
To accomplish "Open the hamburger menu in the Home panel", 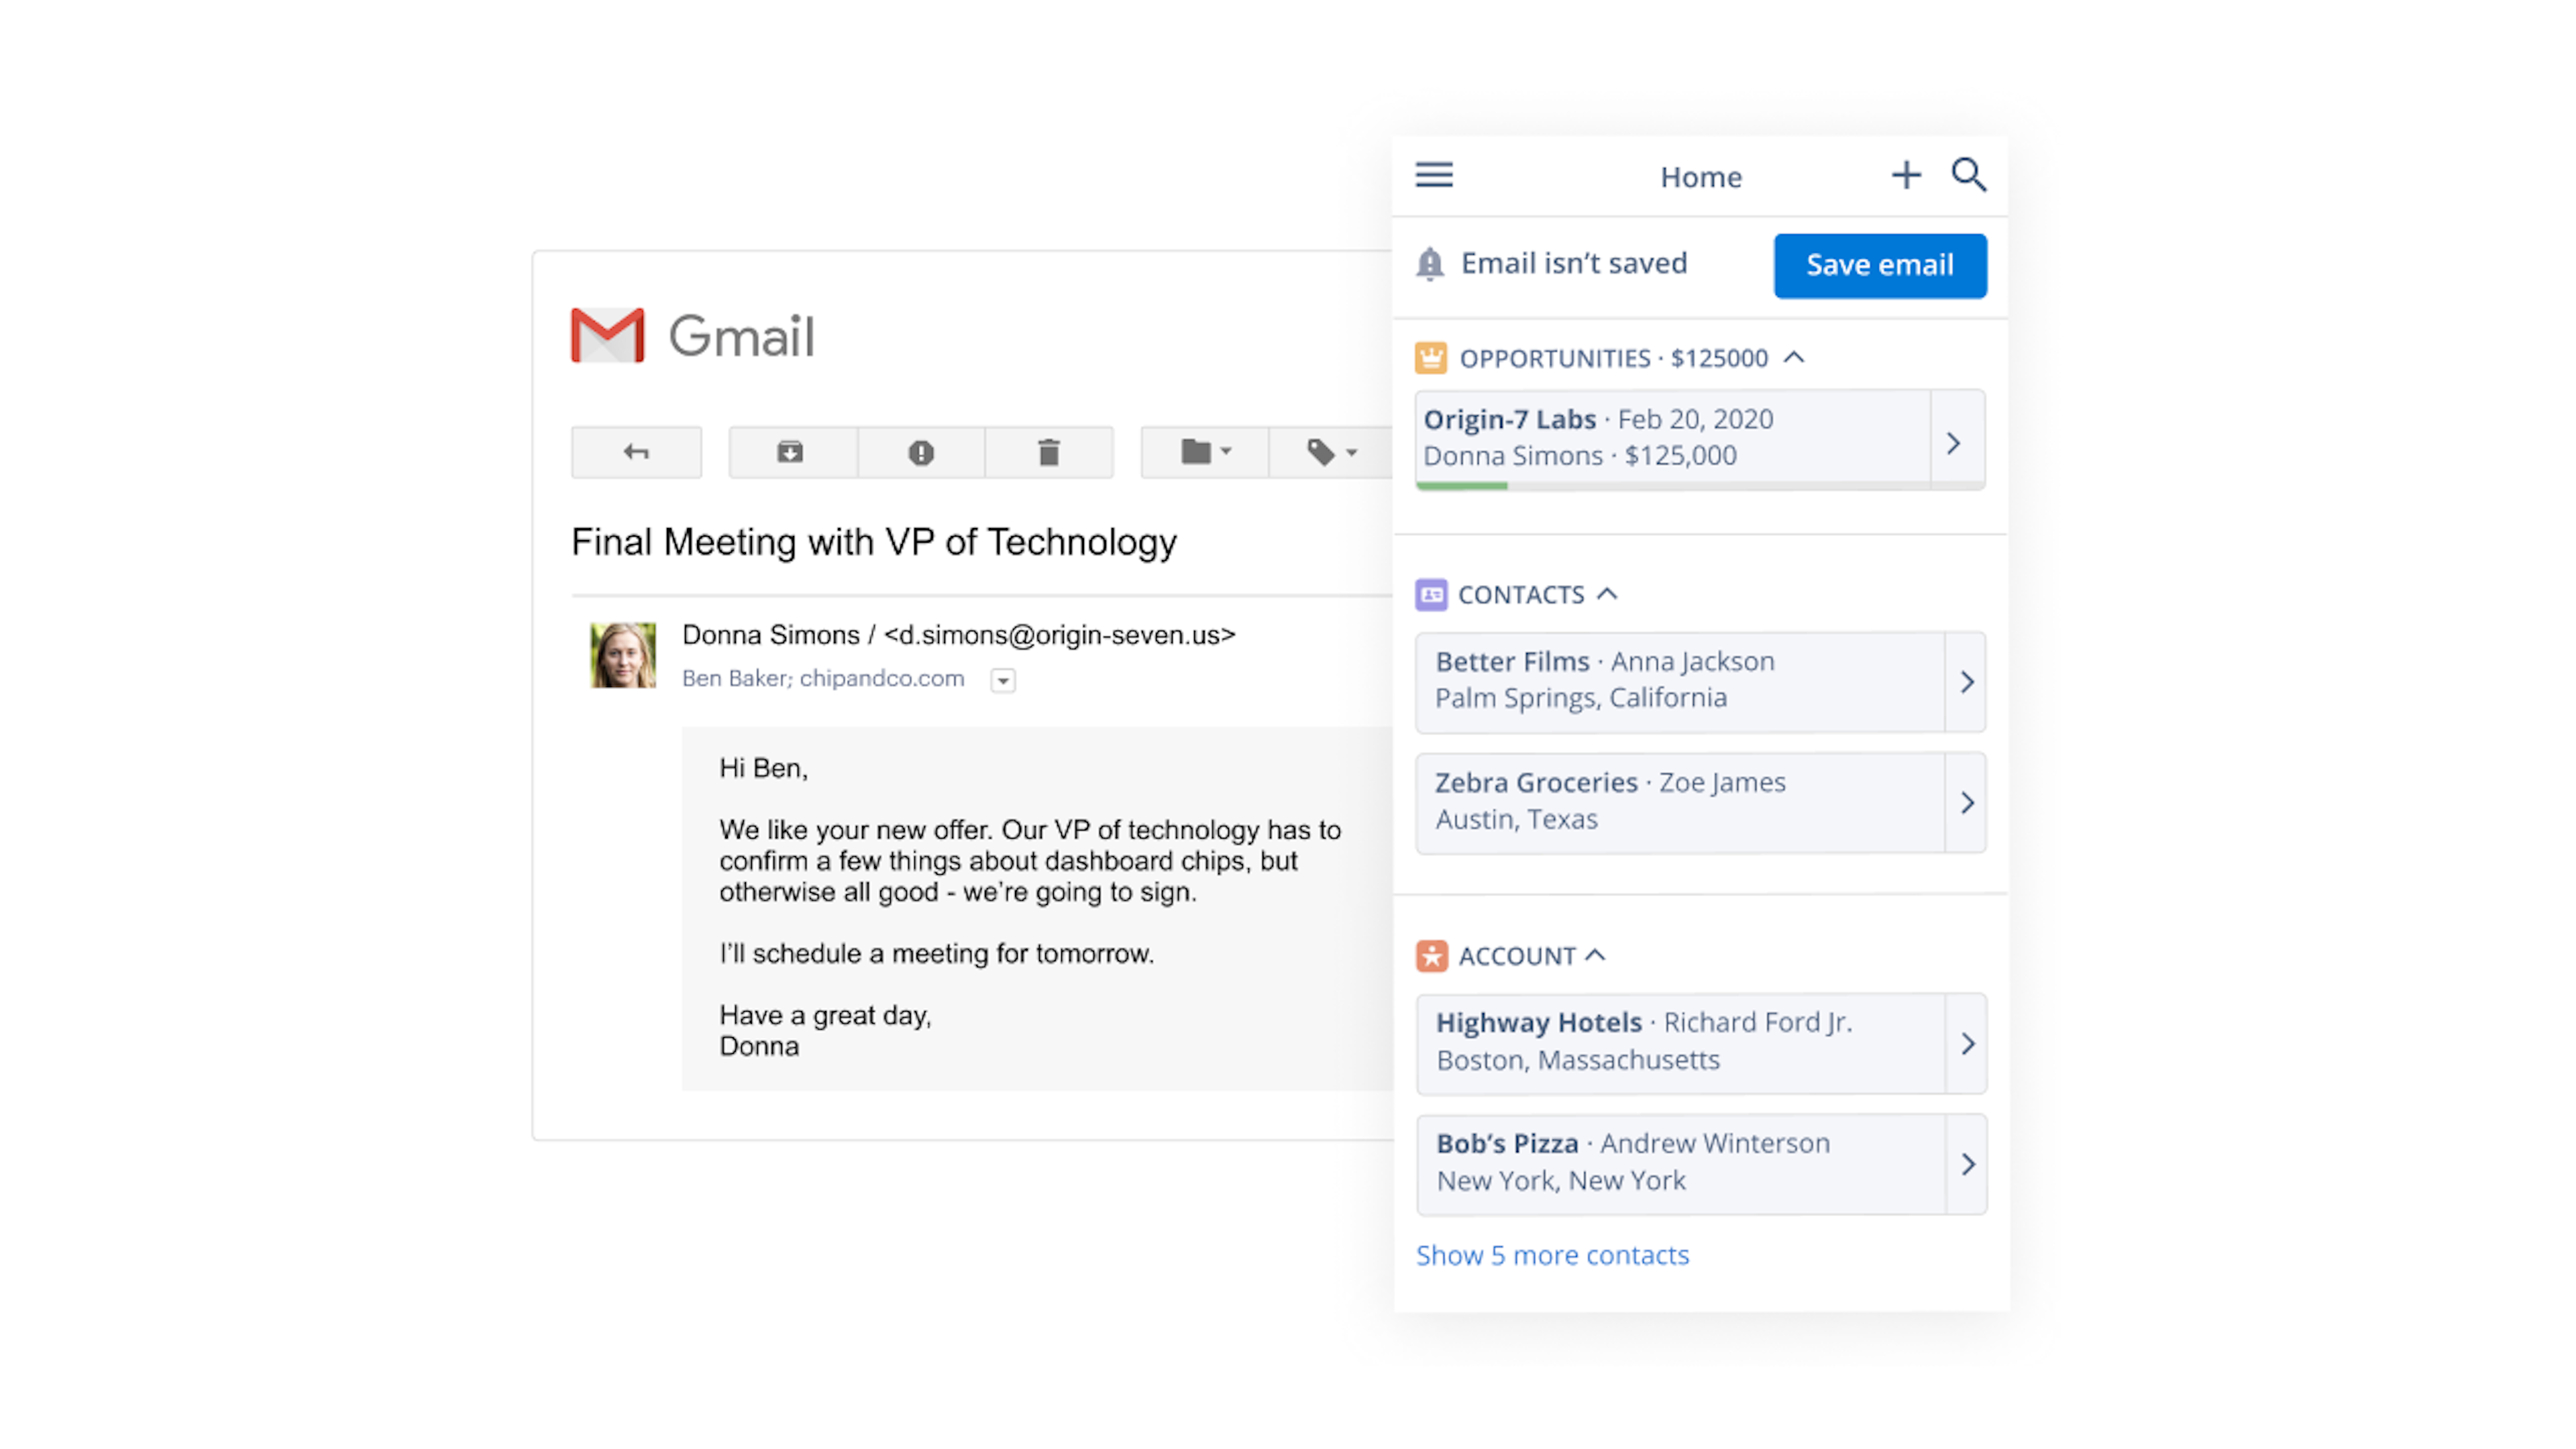I will pyautogui.click(x=1433, y=175).
